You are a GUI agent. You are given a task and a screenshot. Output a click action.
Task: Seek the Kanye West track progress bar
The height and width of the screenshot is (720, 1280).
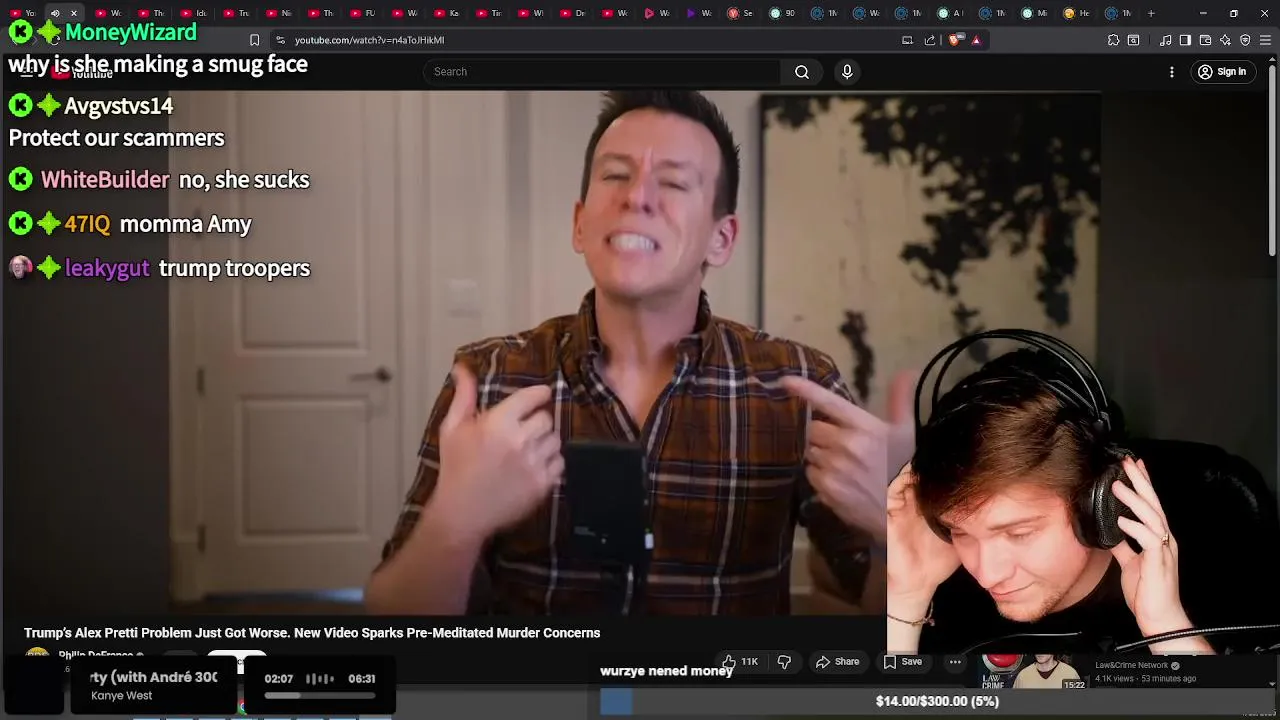pos(319,696)
